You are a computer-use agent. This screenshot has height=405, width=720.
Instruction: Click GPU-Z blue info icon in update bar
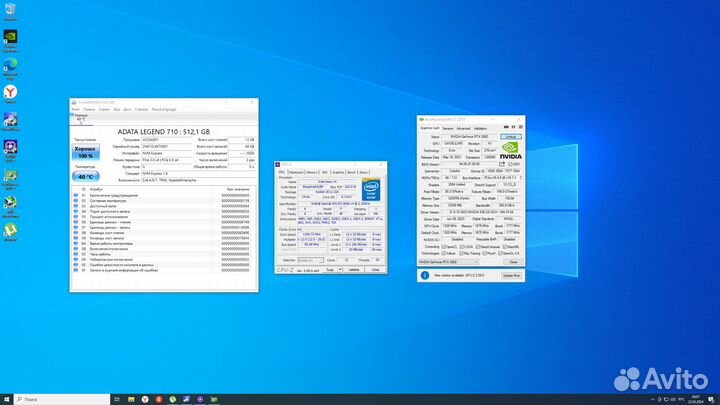(425, 275)
